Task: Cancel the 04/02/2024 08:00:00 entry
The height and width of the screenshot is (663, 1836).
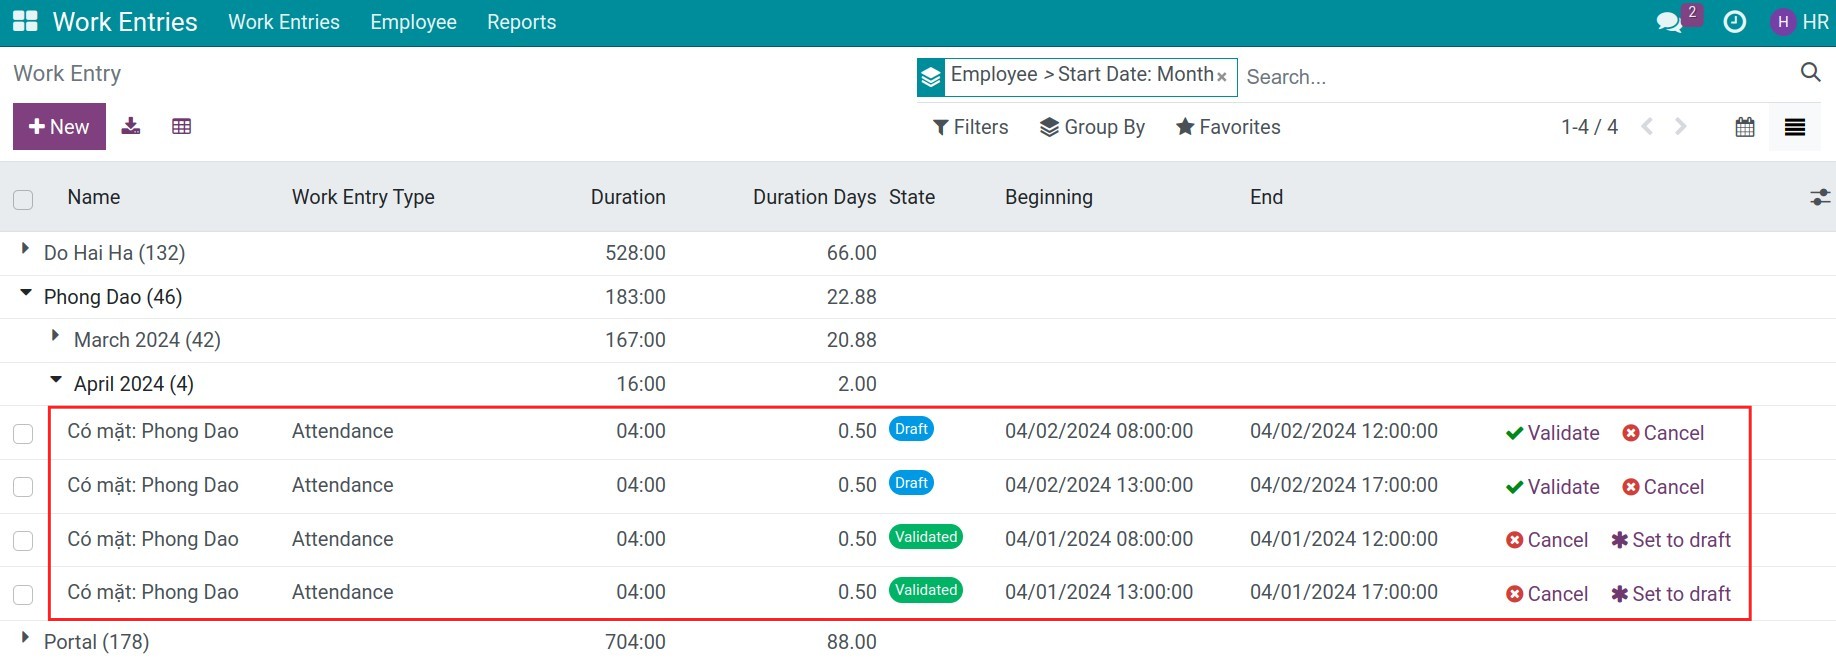Action: [x=1663, y=433]
